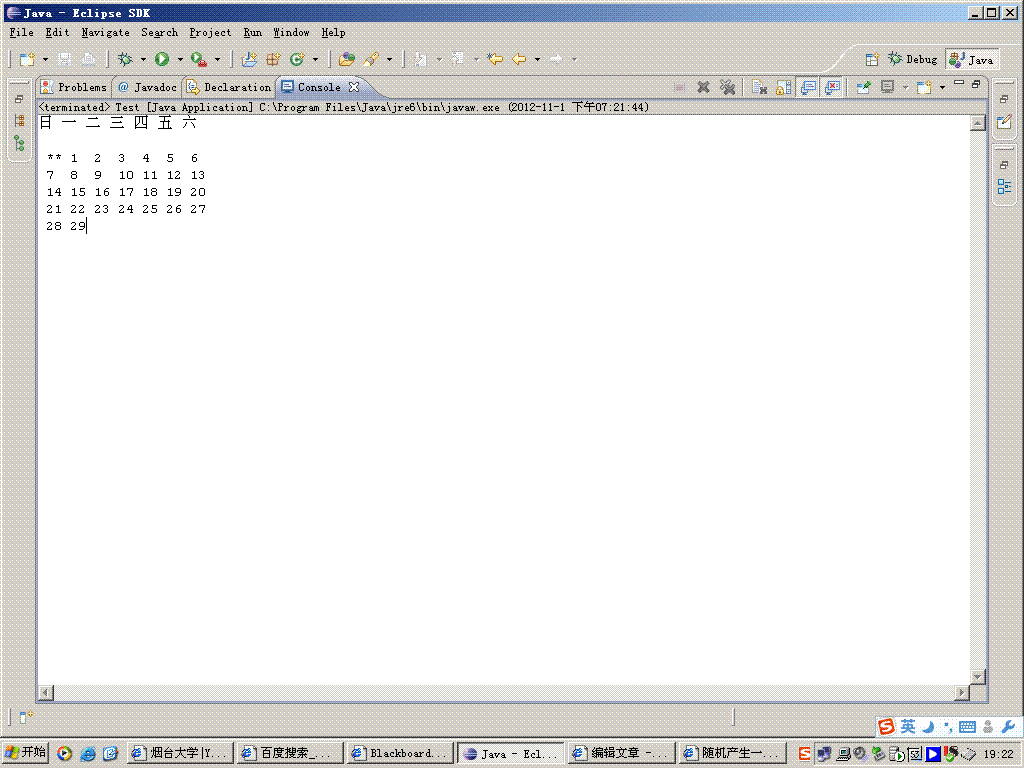Click the Sogou input method S icon

(886, 726)
